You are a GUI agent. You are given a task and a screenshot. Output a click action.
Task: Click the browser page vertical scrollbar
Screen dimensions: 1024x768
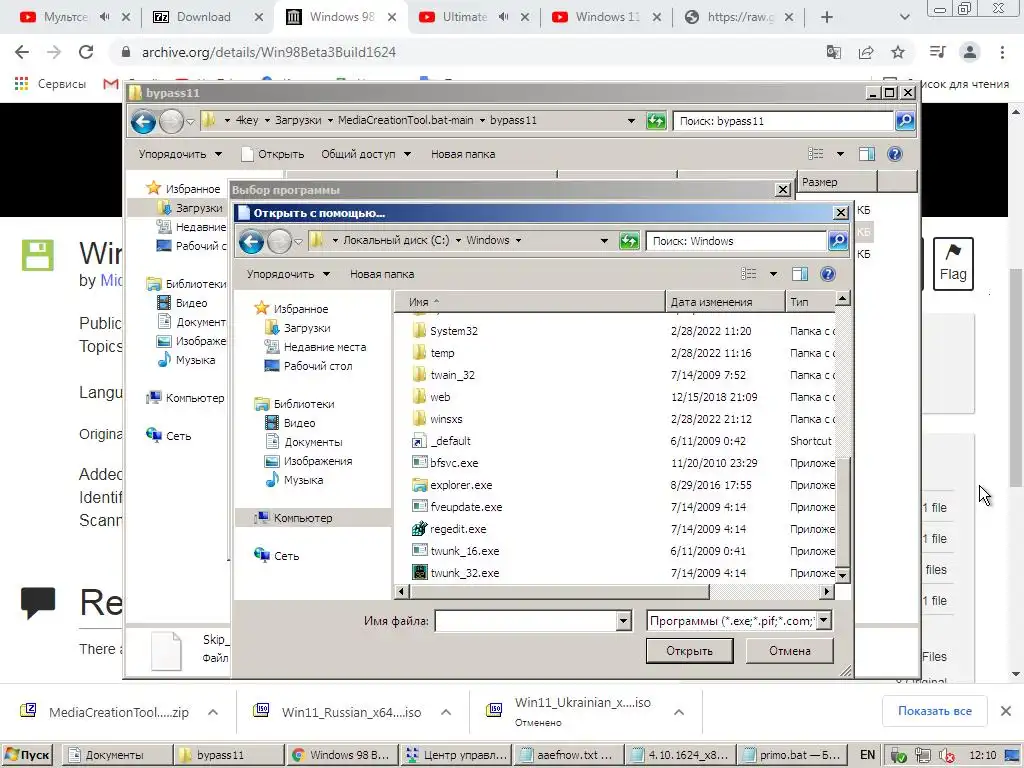pos(1016,377)
